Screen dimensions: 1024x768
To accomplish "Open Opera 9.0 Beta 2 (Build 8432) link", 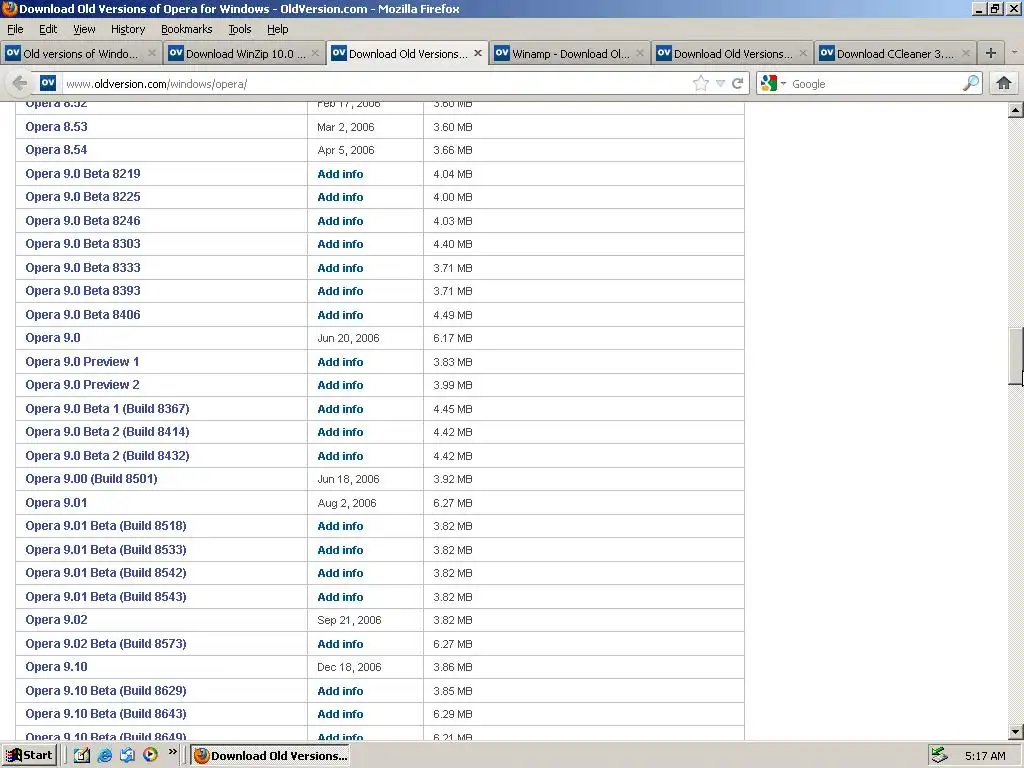I will click(x=107, y=455).
